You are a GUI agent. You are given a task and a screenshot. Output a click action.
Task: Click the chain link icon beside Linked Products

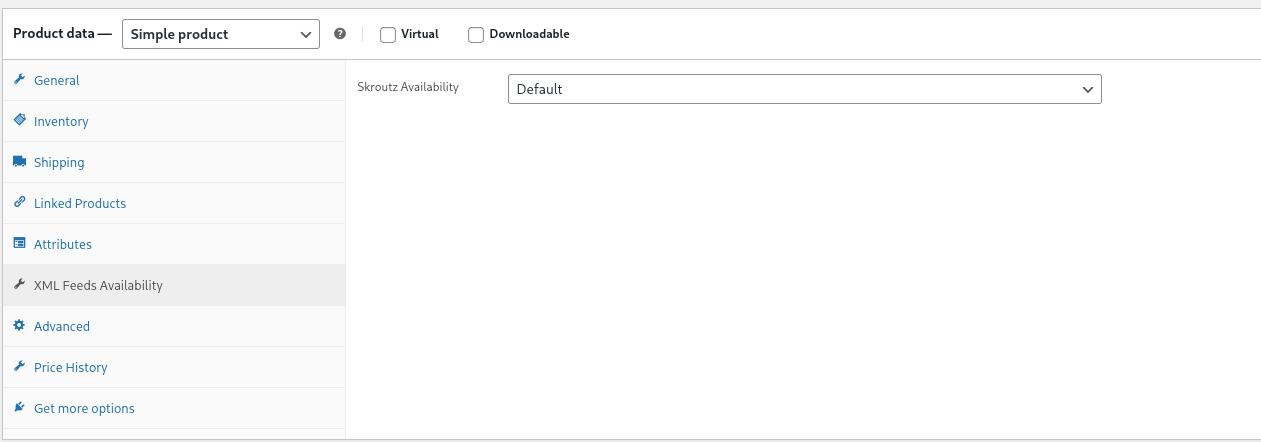tap(19, 202)
